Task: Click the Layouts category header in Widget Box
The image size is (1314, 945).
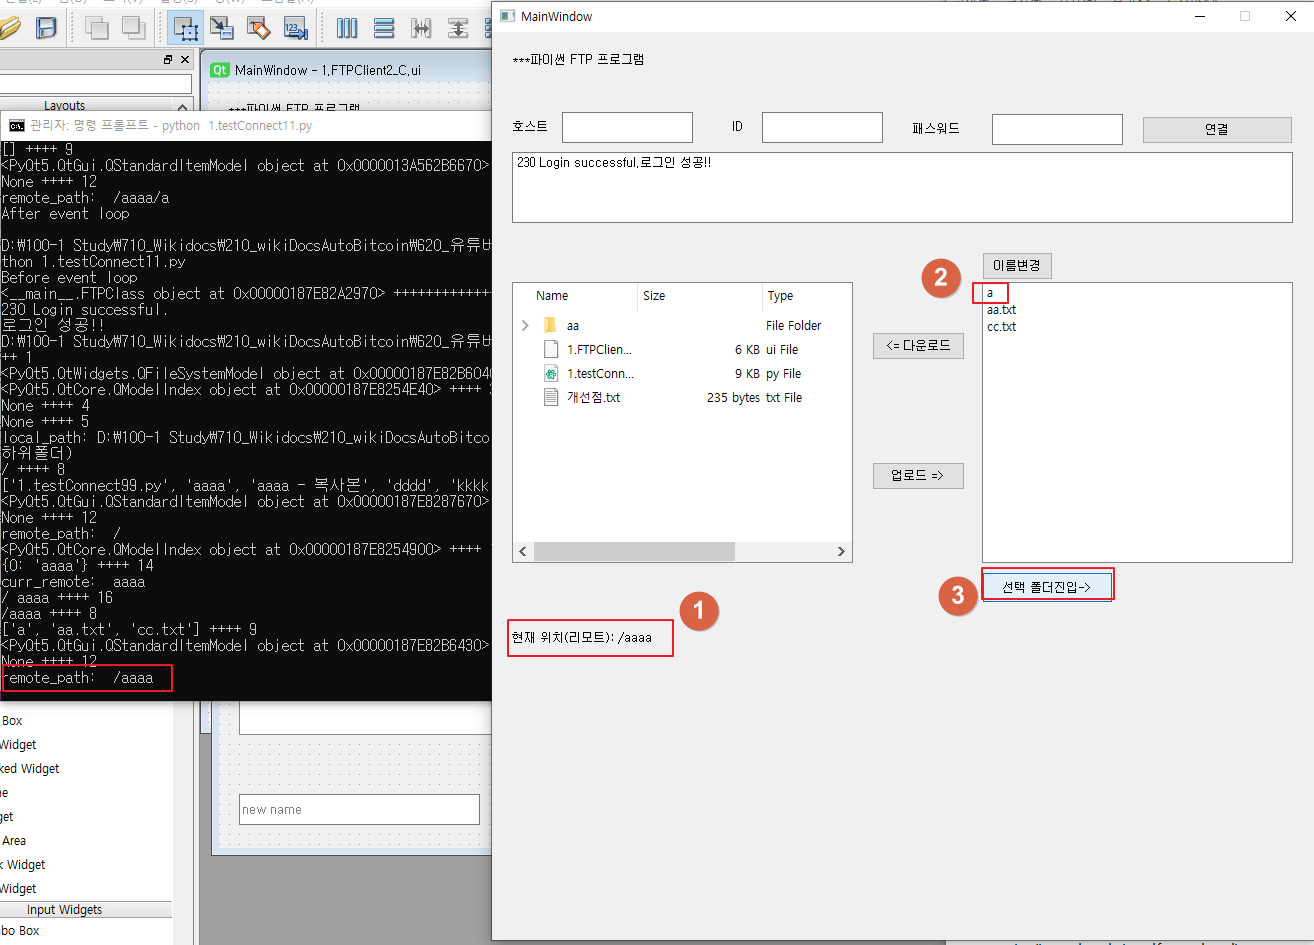Action: click(x=65, y=106)
